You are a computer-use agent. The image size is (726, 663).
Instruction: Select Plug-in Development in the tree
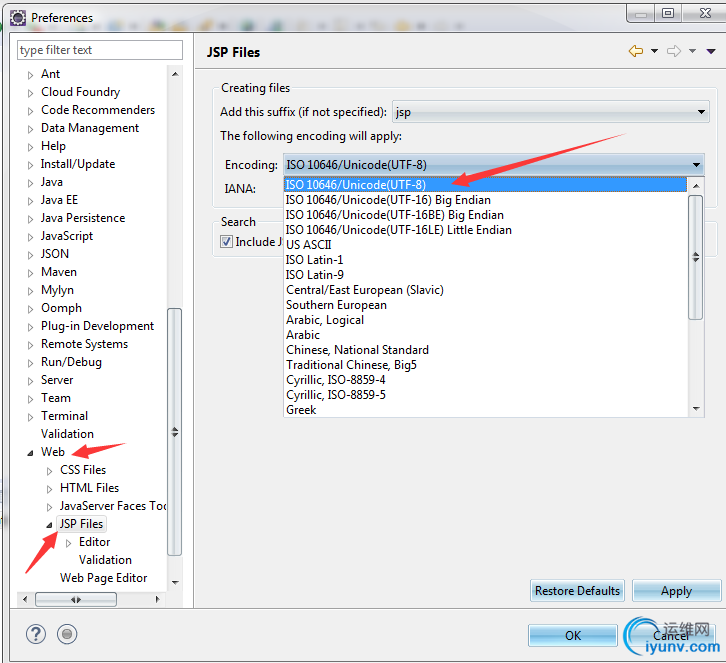pos(97,326)
